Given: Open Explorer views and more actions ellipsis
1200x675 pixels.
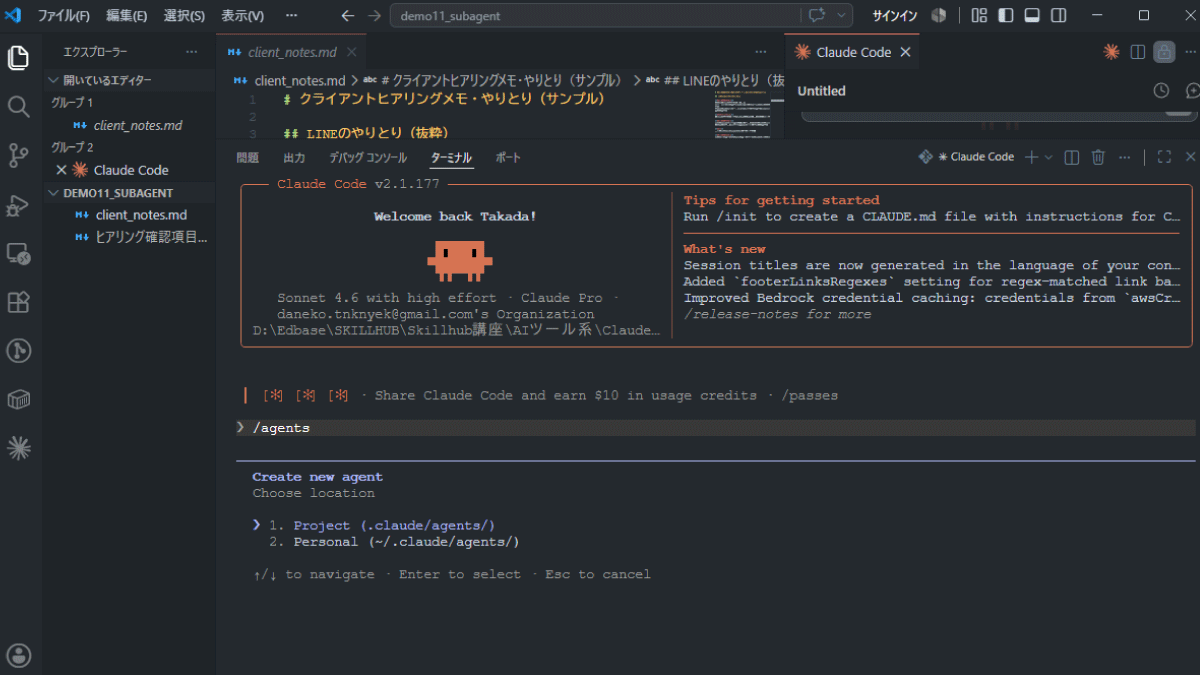Looking at the screenshot, I should (192, 52).
